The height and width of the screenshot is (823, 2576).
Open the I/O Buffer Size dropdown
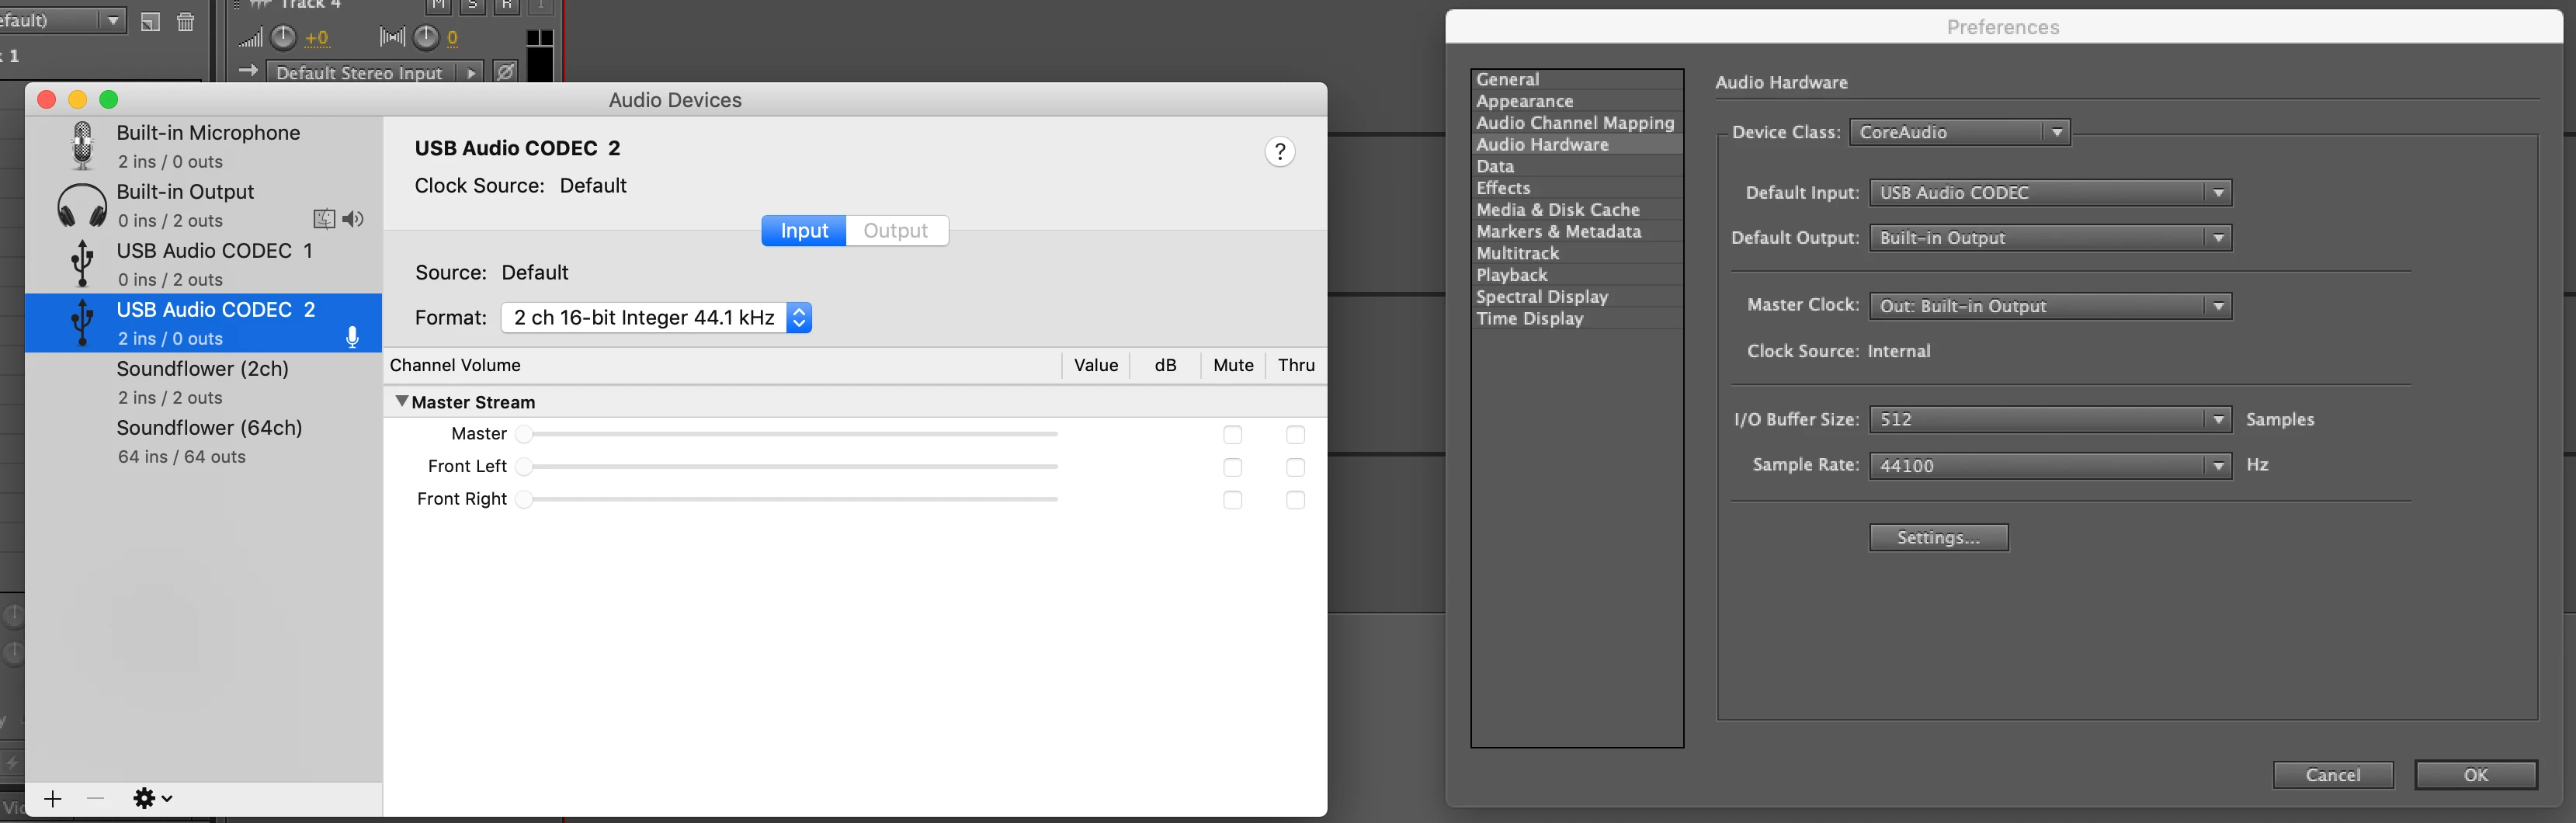tap(2050, 420)
